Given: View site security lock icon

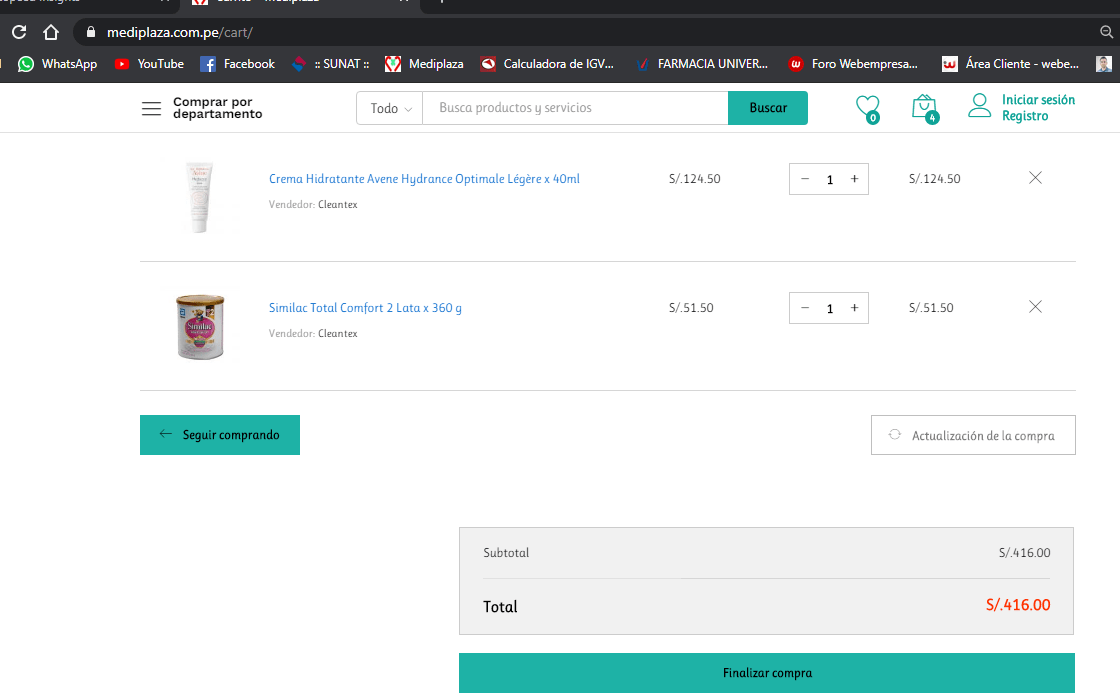Looking at the screenshot, I should click(91, 32).
